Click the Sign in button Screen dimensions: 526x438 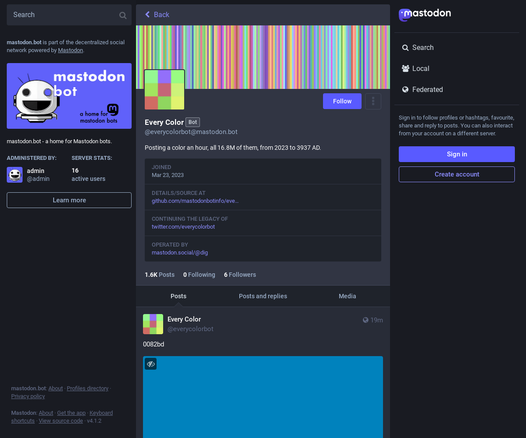(457, 154)
